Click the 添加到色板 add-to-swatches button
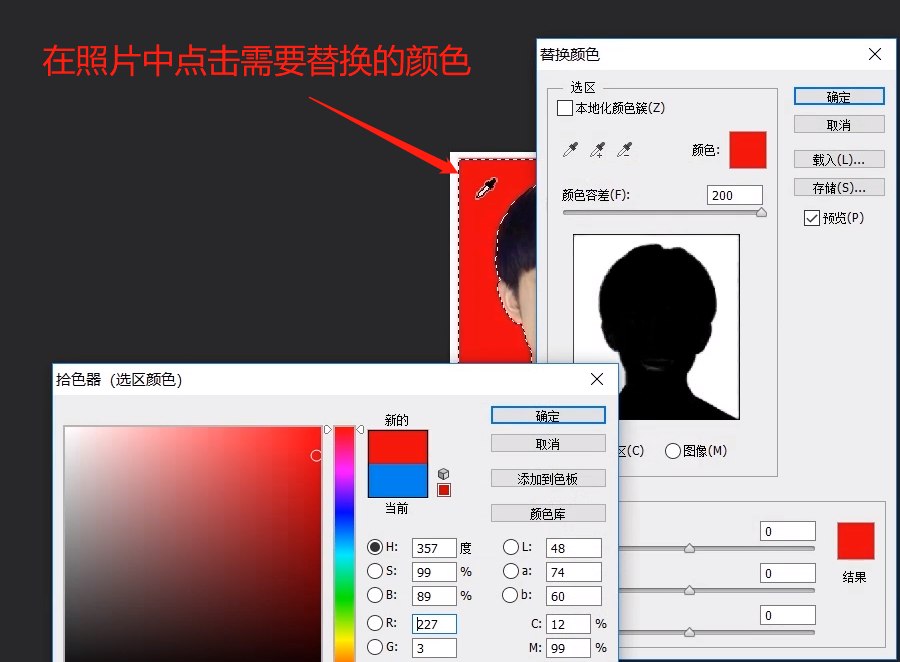 [548, 478]
